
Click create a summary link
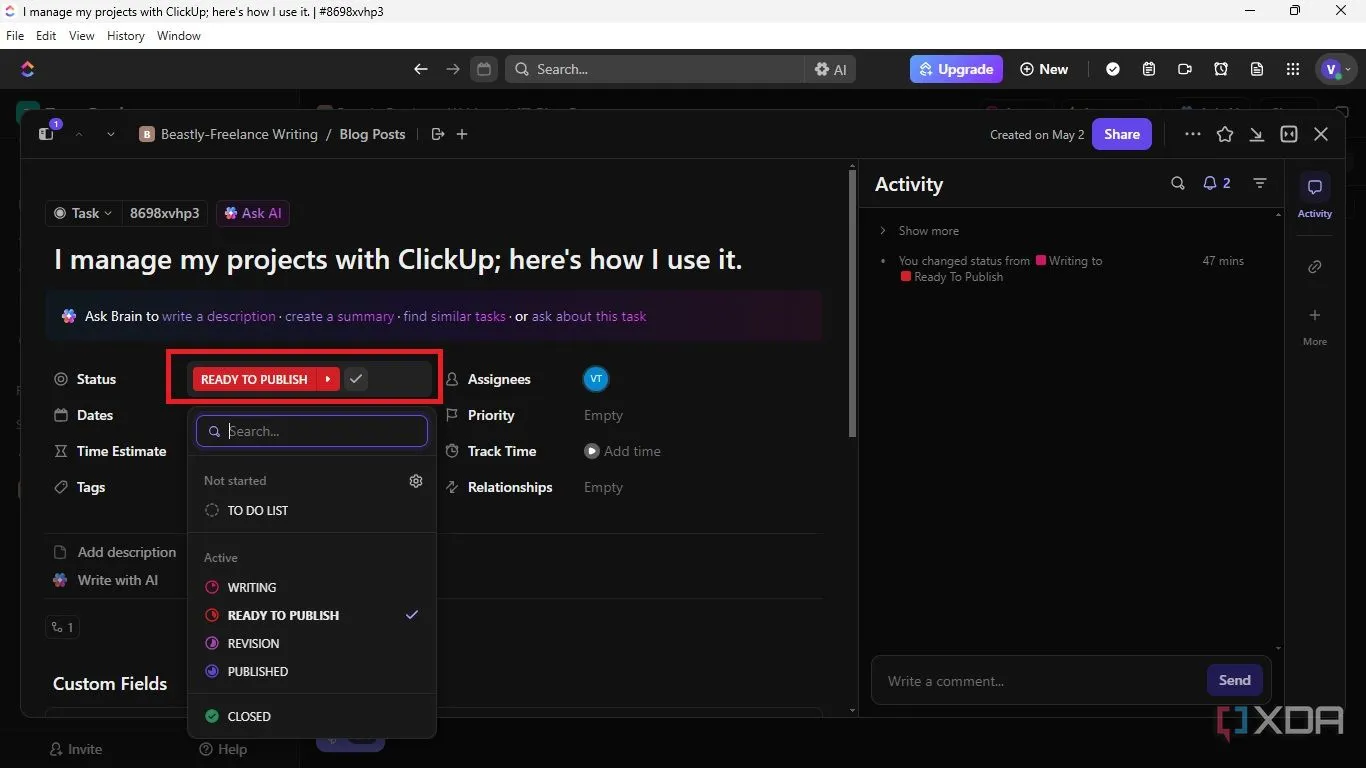340,316
